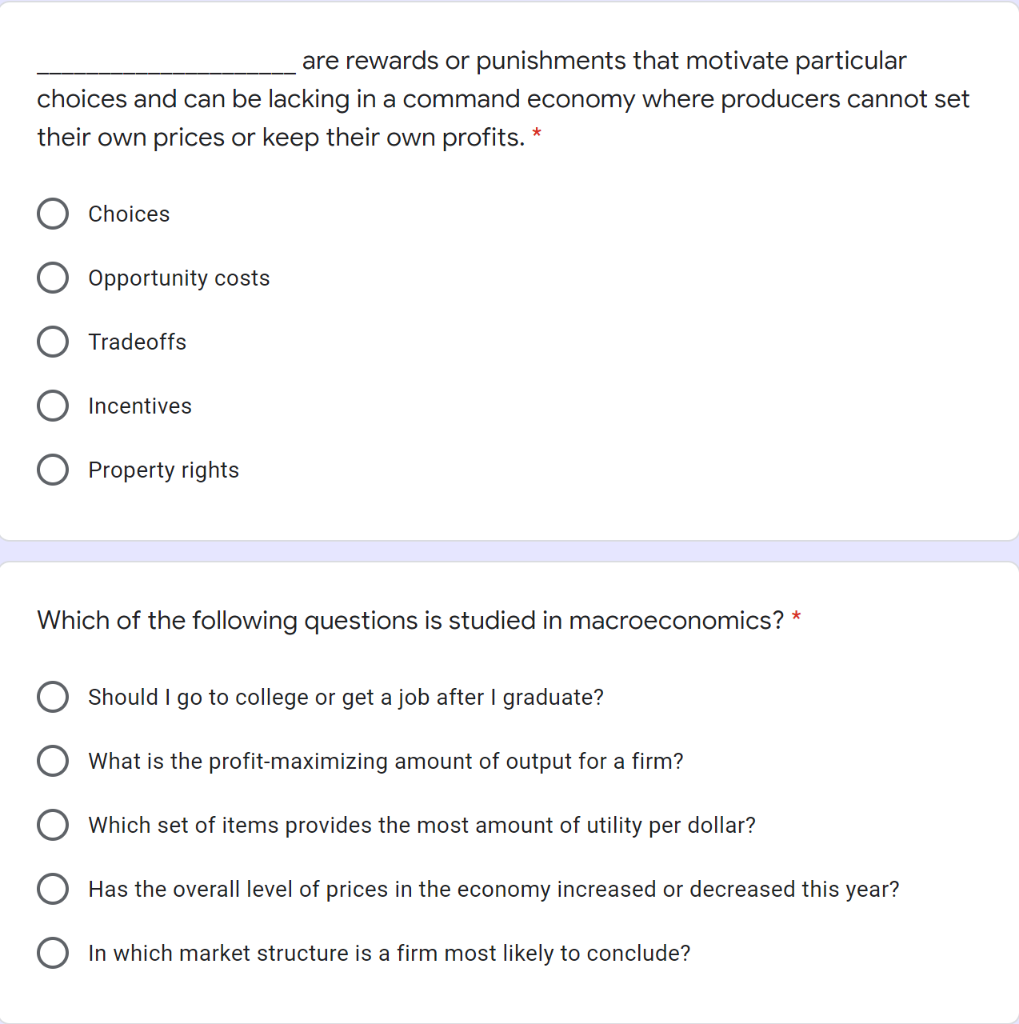Click the 'Choices' answer label text

pos(129,214)
